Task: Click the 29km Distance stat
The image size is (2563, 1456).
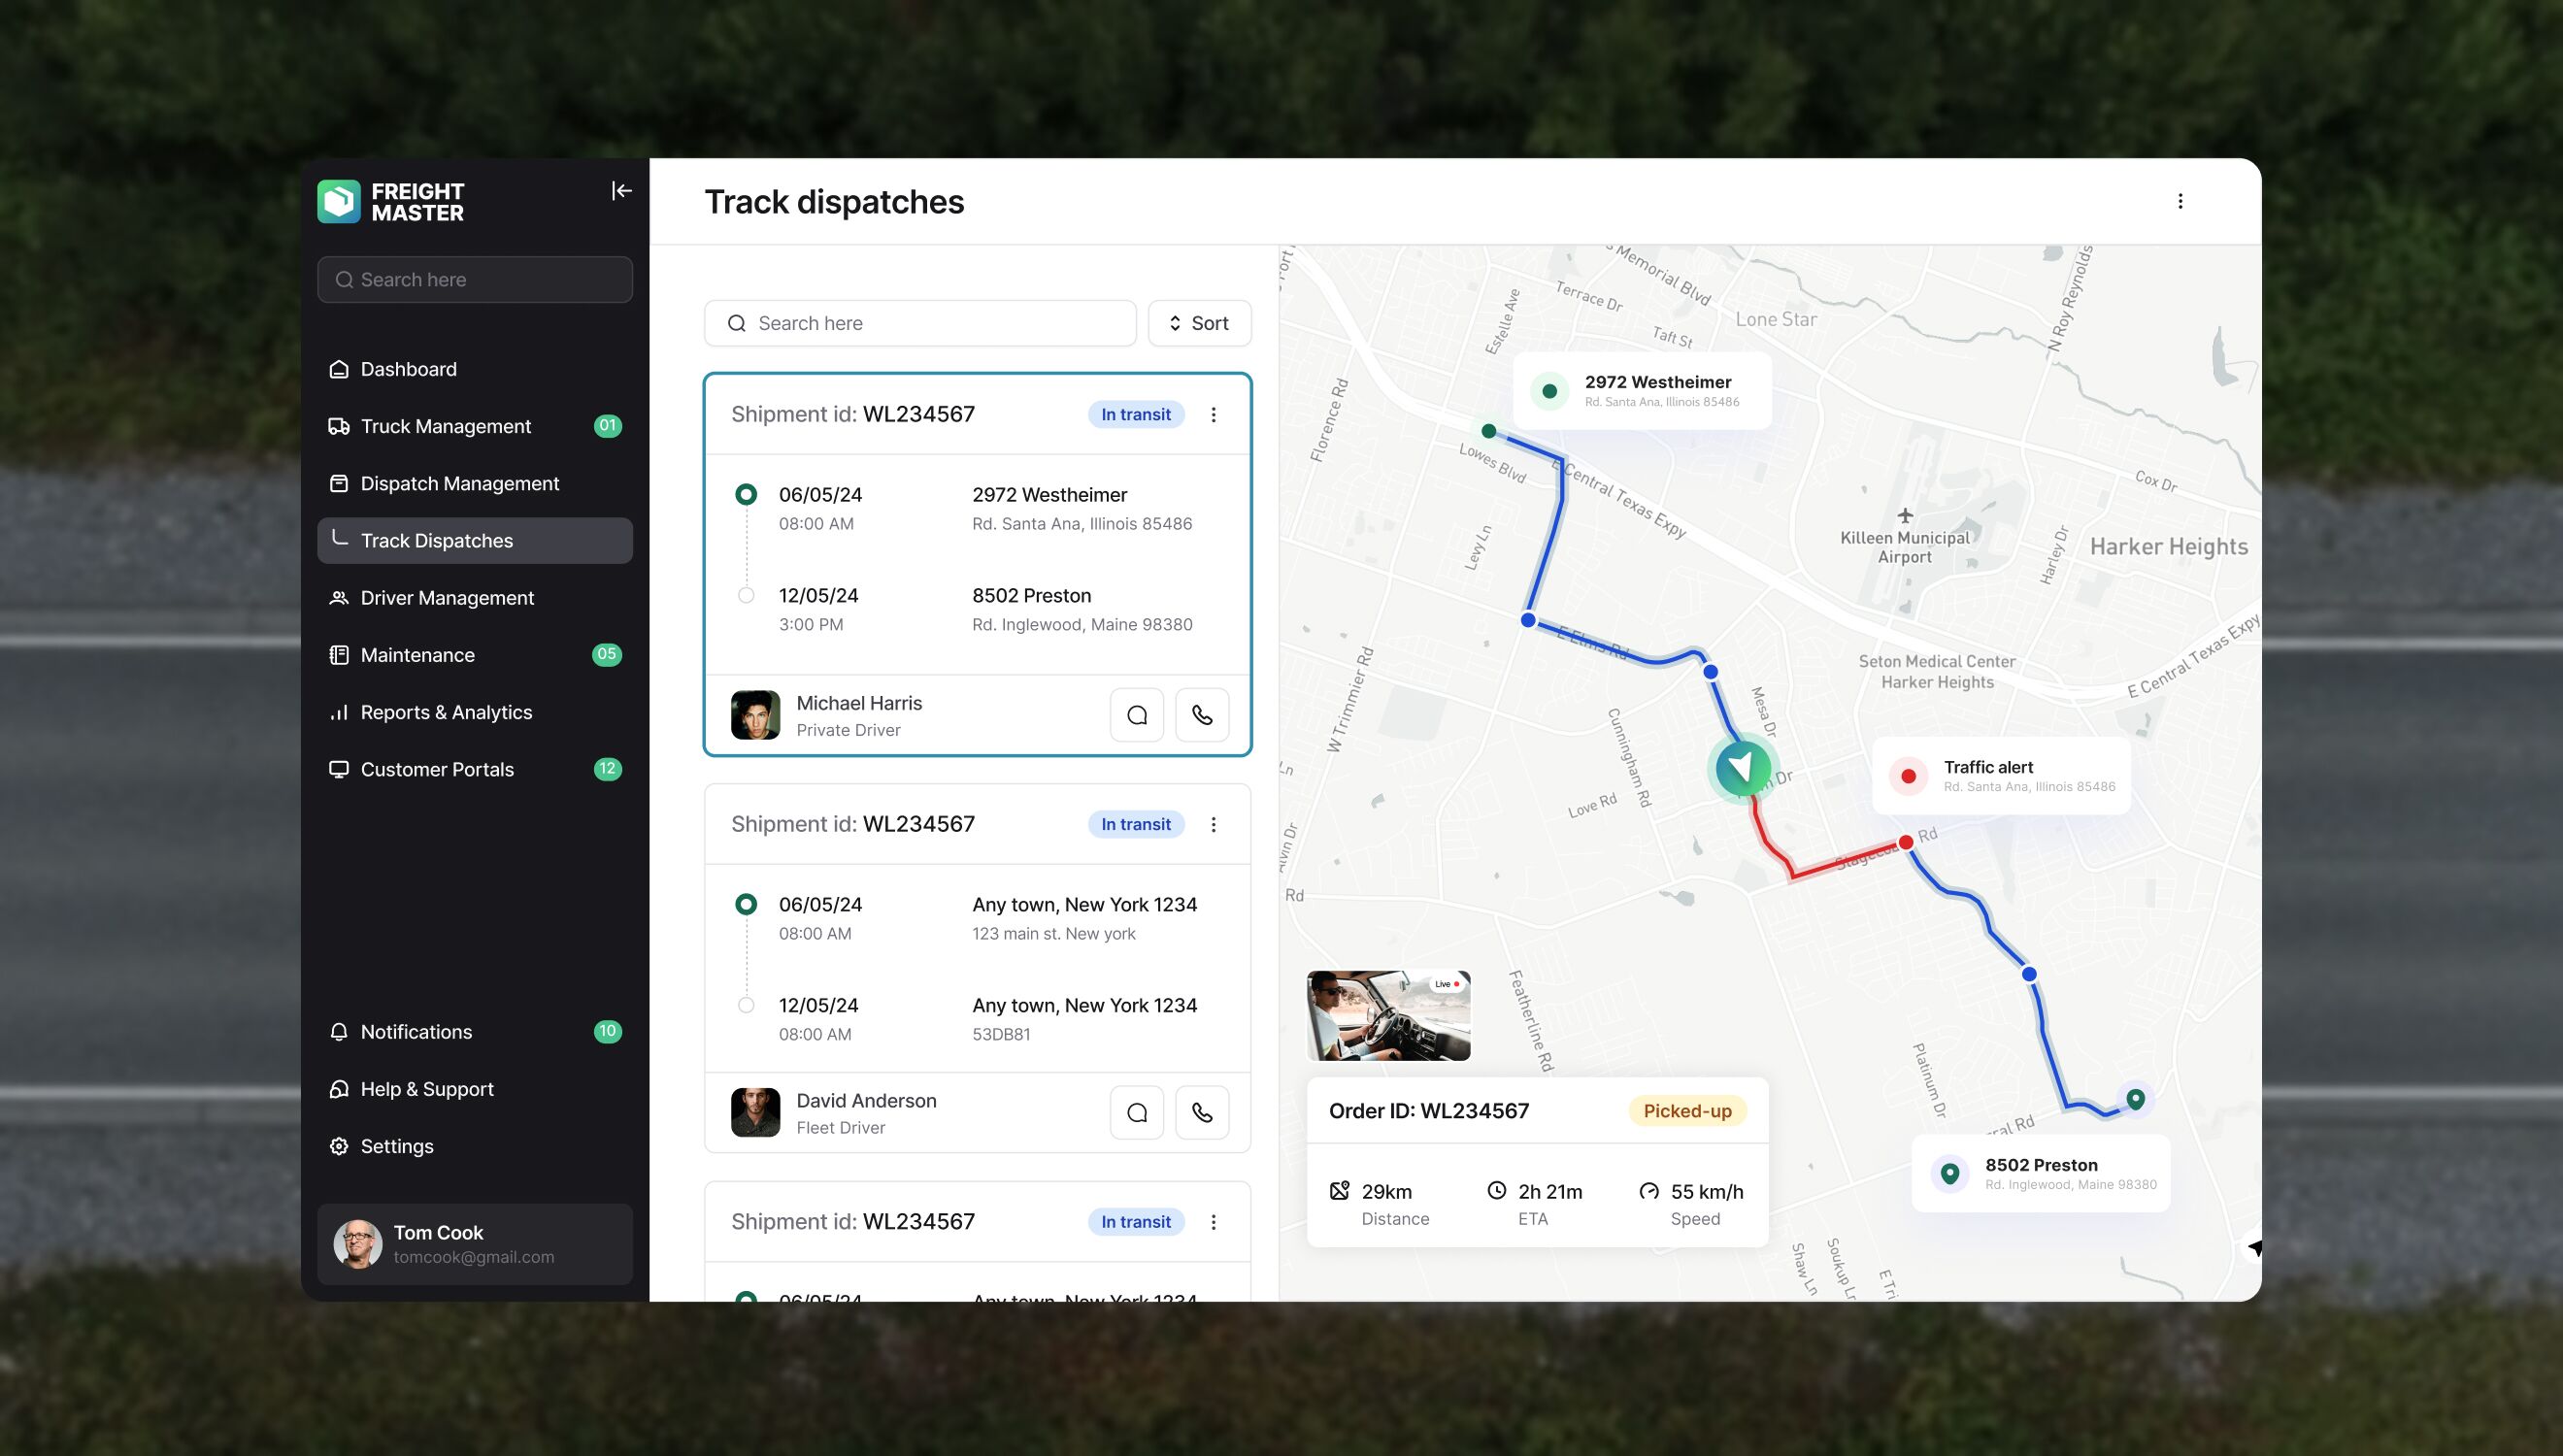Action: 1379,1204
